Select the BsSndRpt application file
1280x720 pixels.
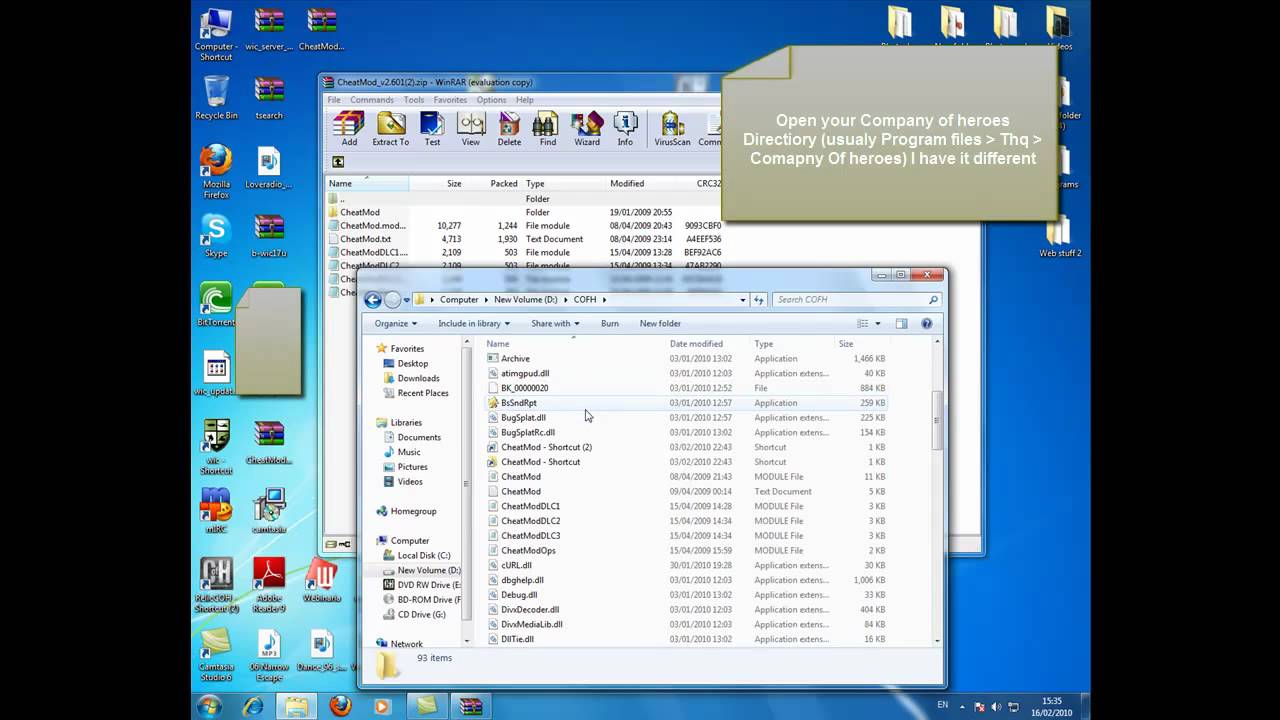[685, 403]
